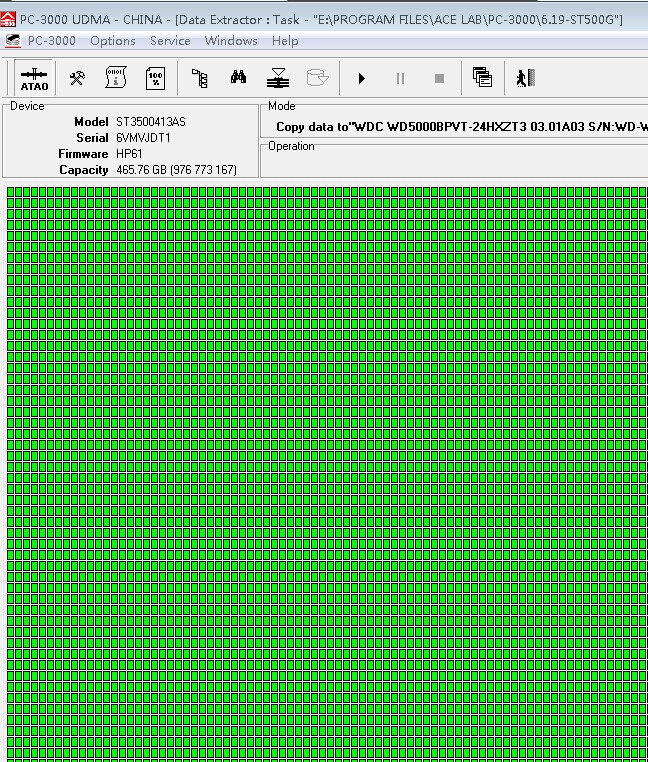
Task: Open the hammer and wrench utilities tool
Action: pos(77,78)
